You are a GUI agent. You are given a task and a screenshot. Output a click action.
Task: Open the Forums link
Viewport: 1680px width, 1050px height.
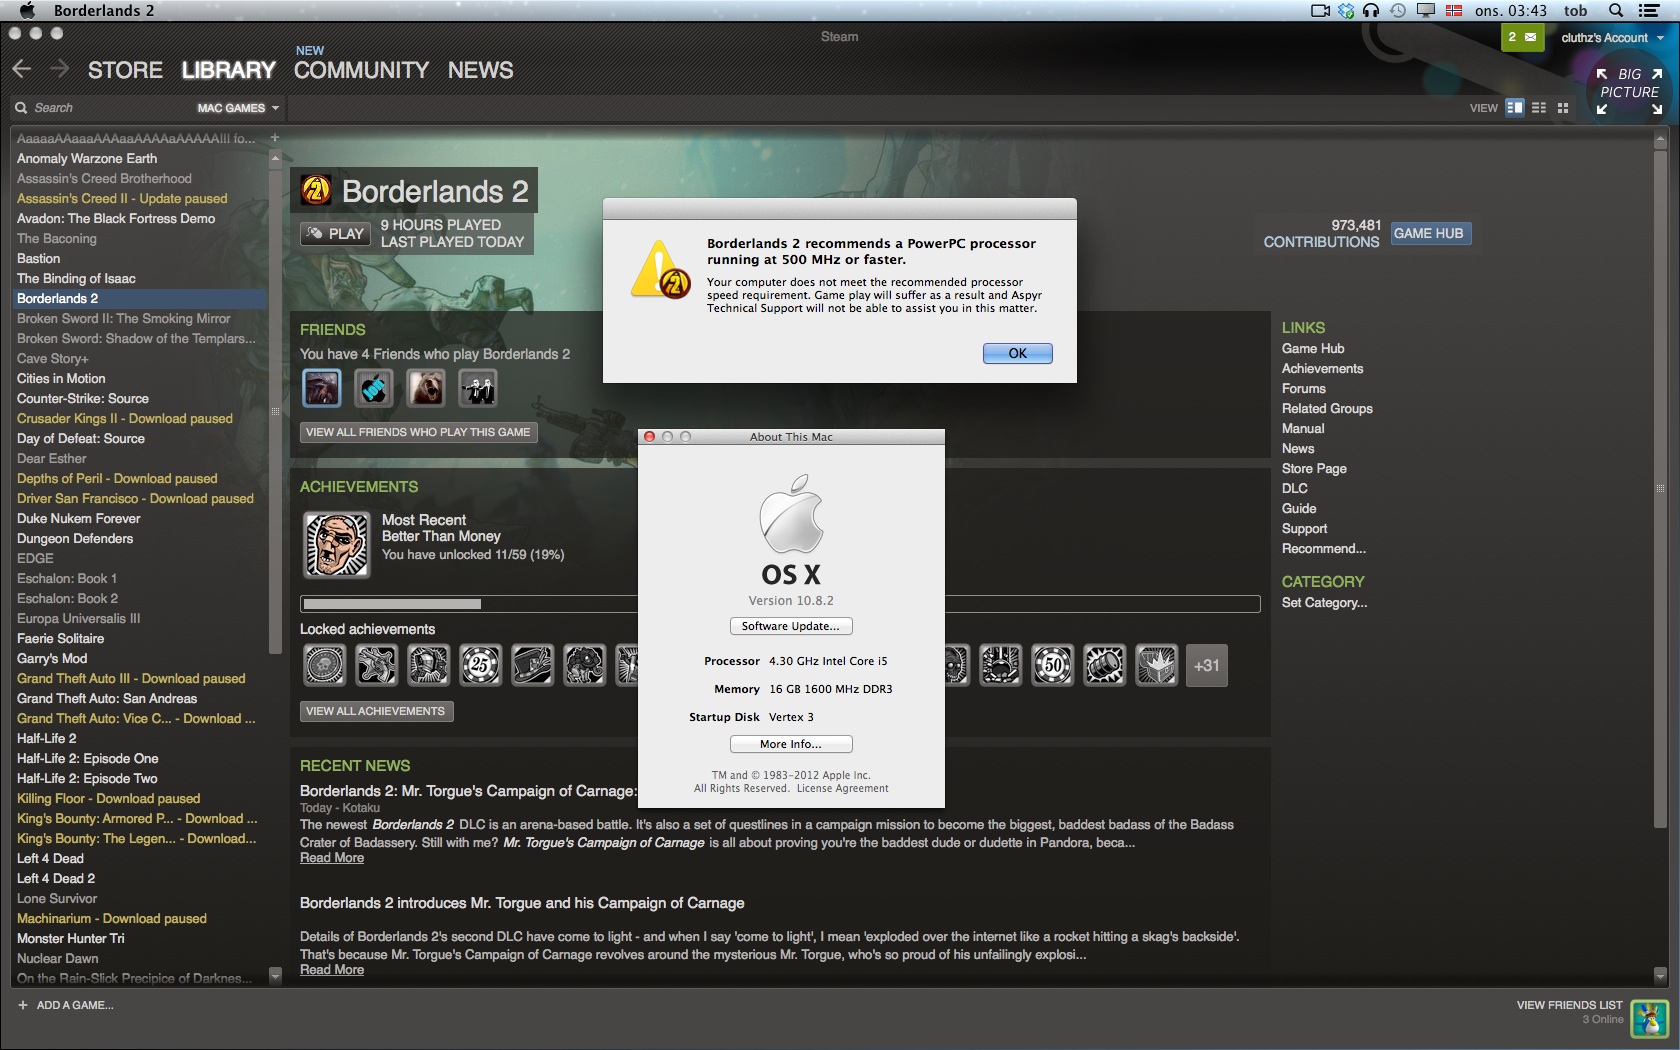[x=1304, y=389]
